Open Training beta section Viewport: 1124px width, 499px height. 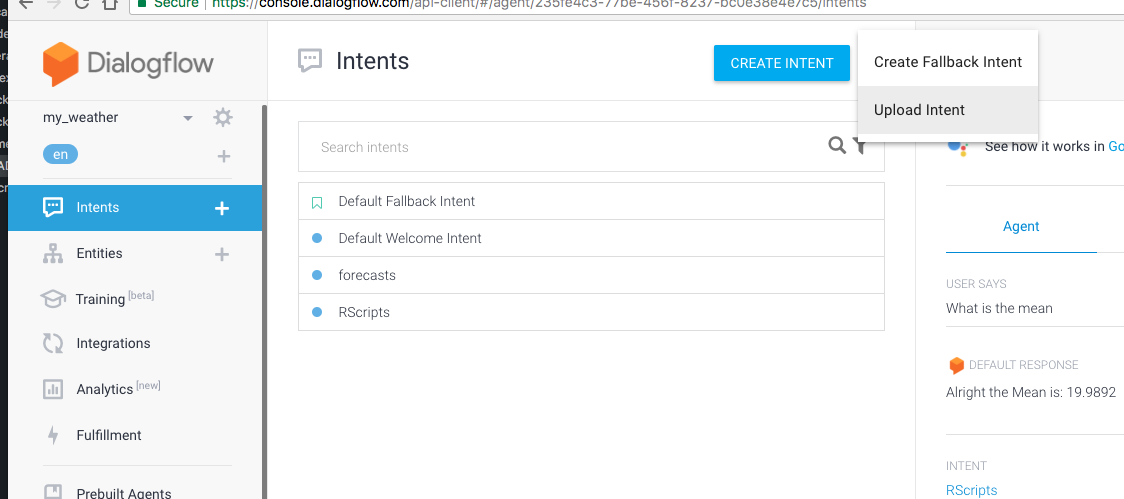coord(115,298)
